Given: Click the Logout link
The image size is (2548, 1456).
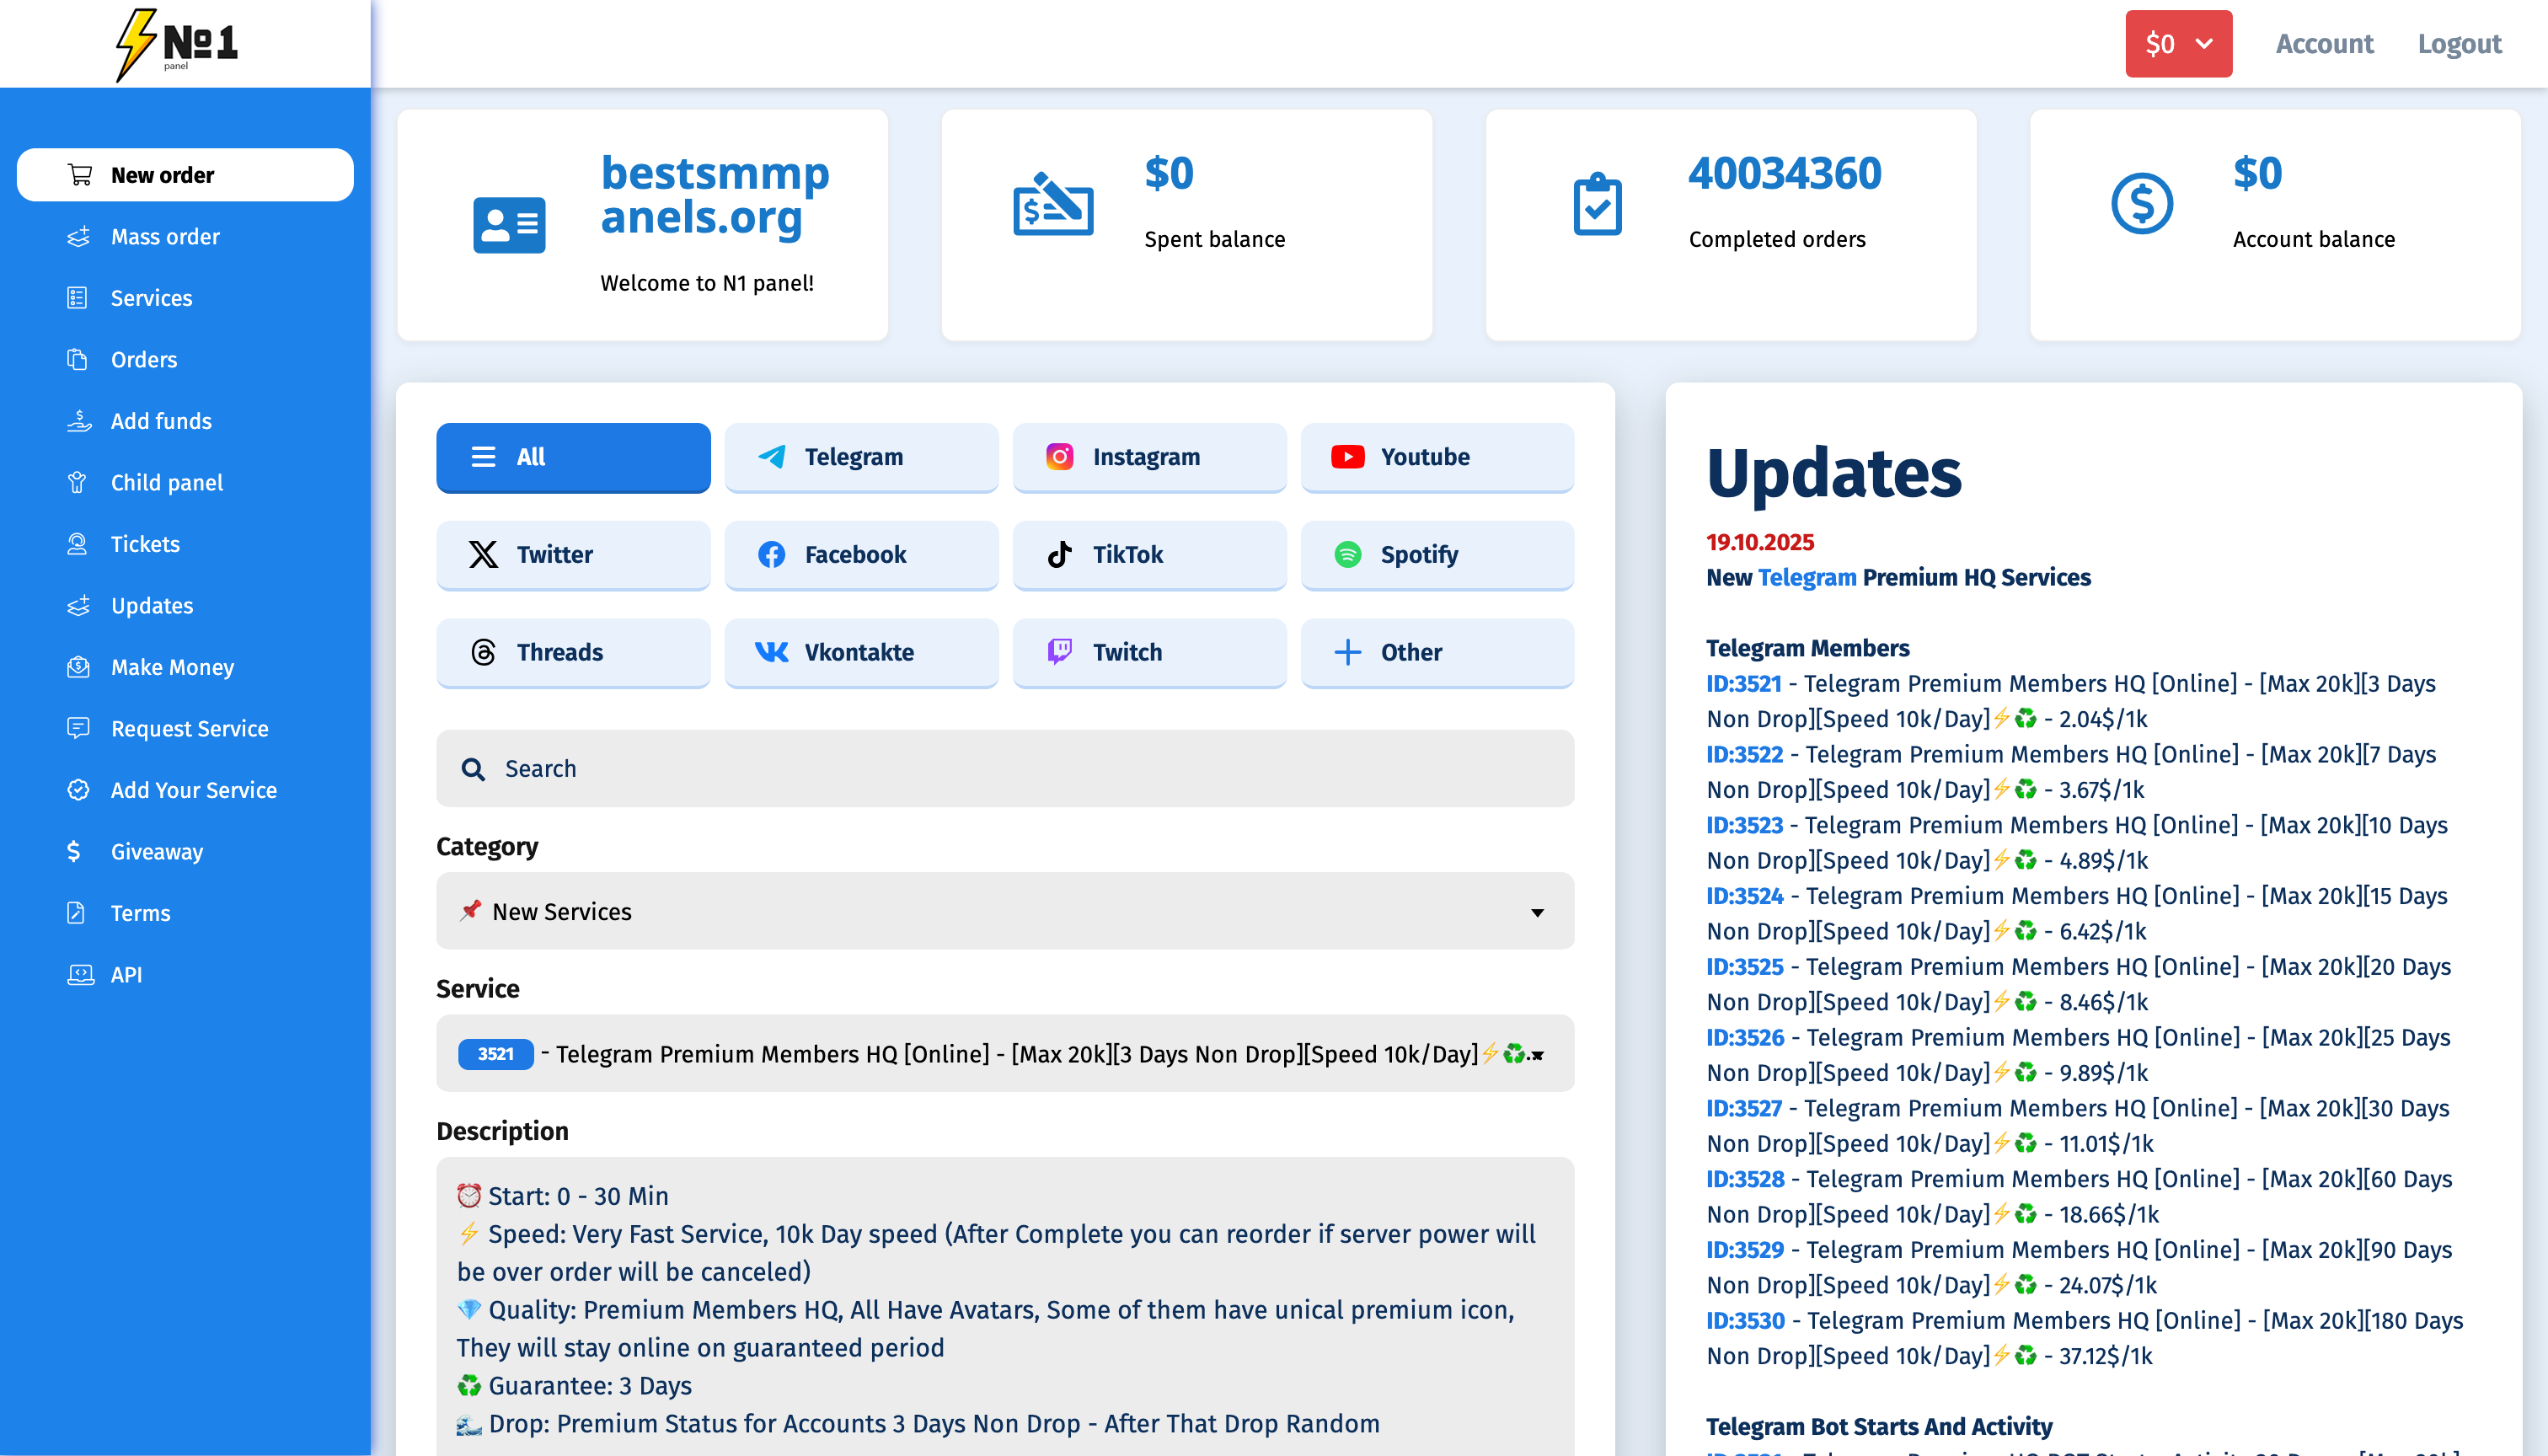Looking at the screenshot, I should click(x=2459, y=44).
